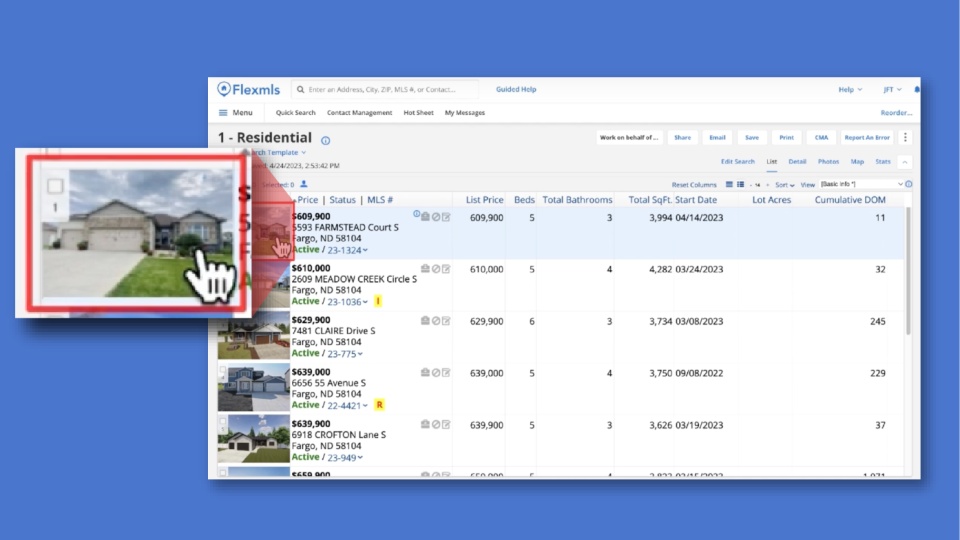Switch to the Detail tab
Viewport: 960px width, 540px height.
(797, 162)
